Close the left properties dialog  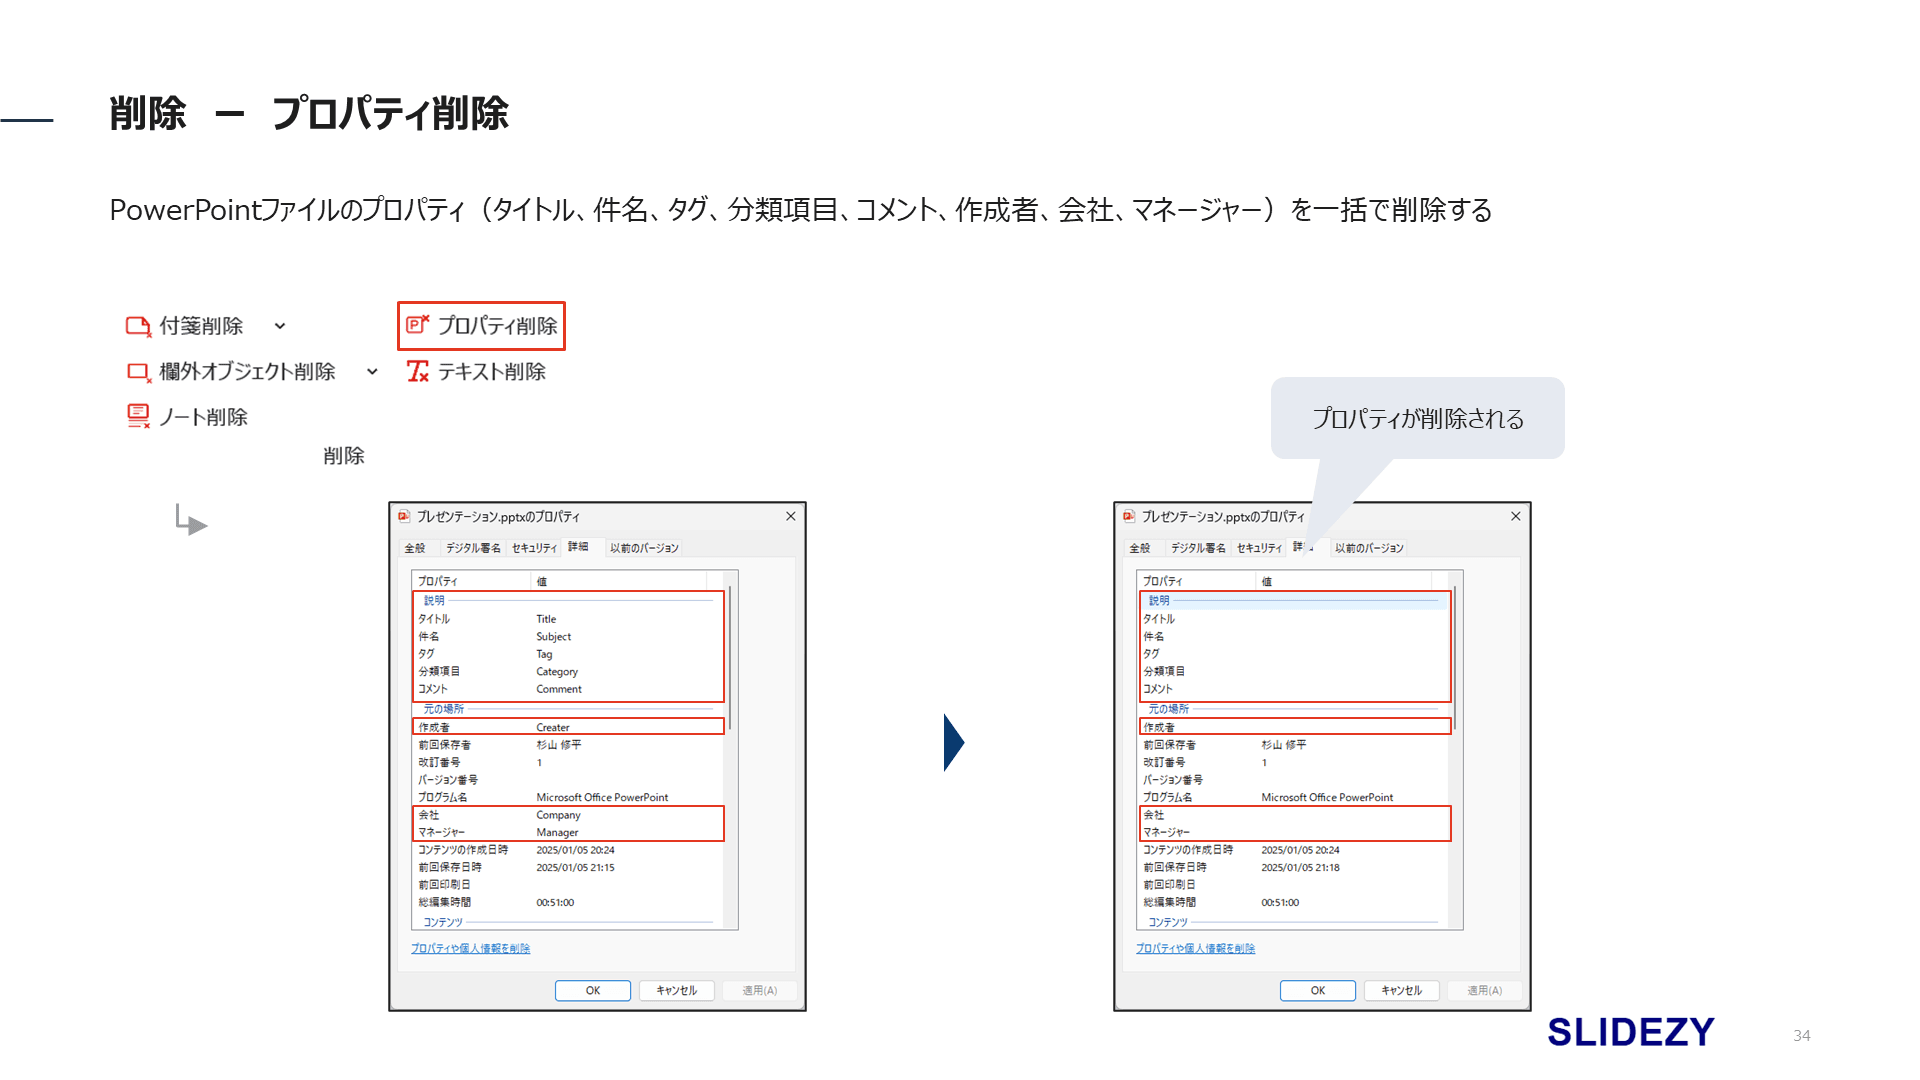coord(790,516)
